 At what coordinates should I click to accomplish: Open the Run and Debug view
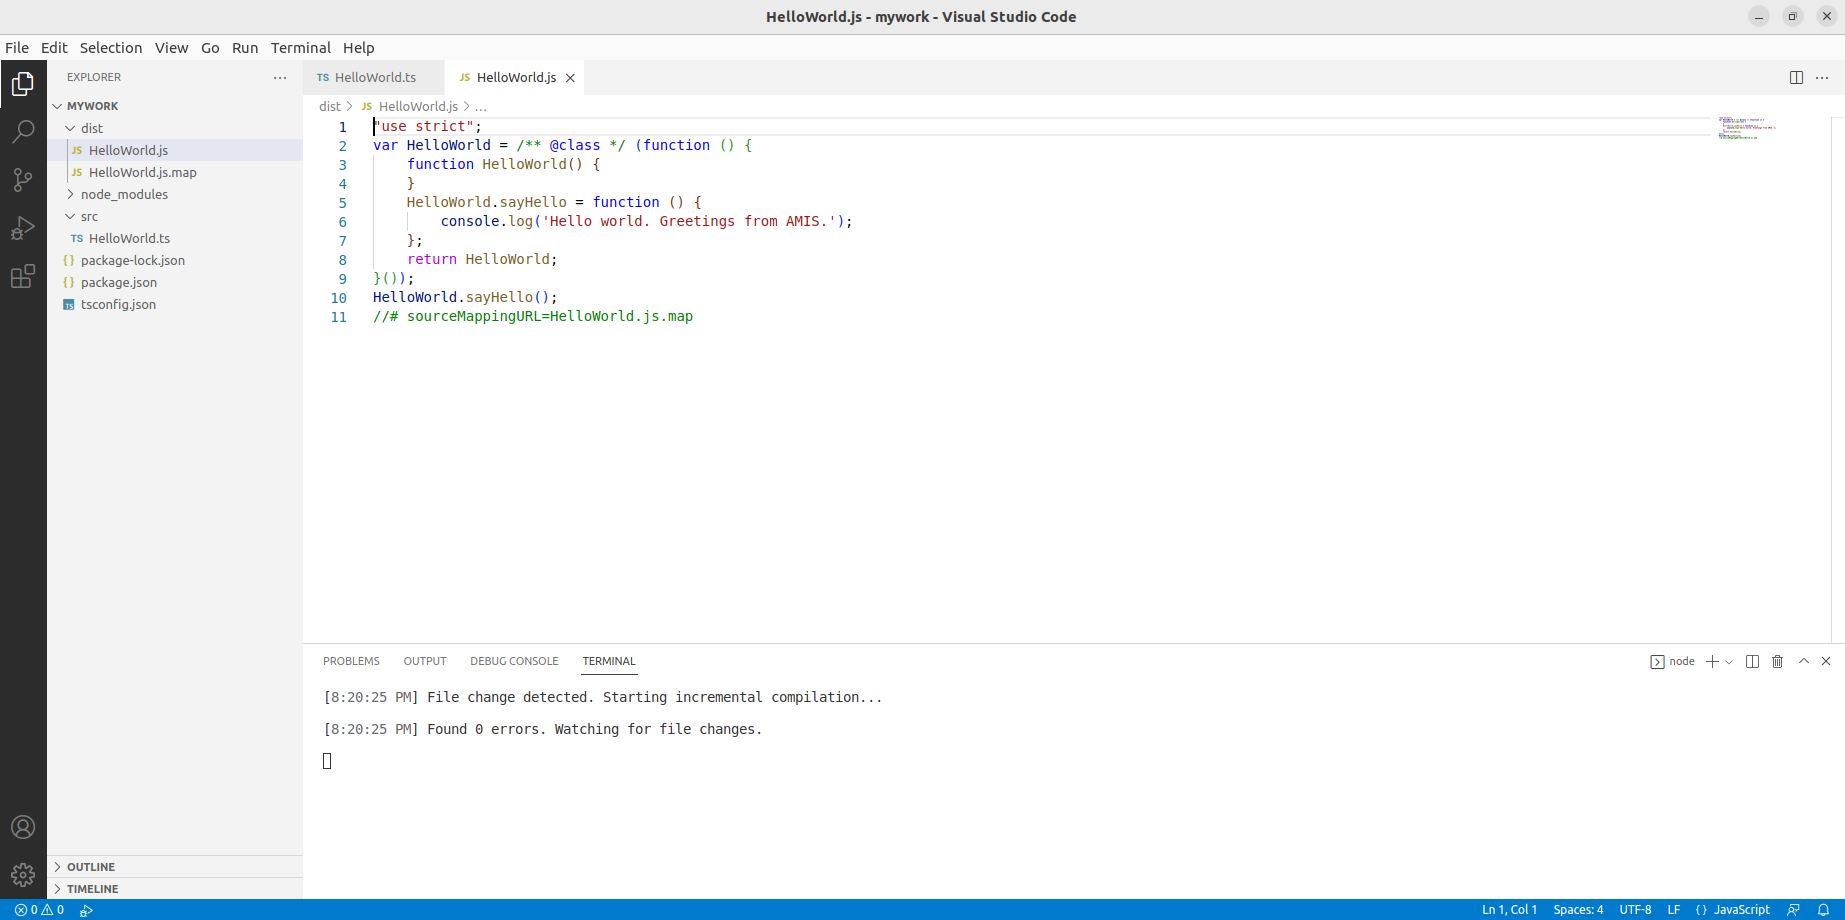[23, 229]
